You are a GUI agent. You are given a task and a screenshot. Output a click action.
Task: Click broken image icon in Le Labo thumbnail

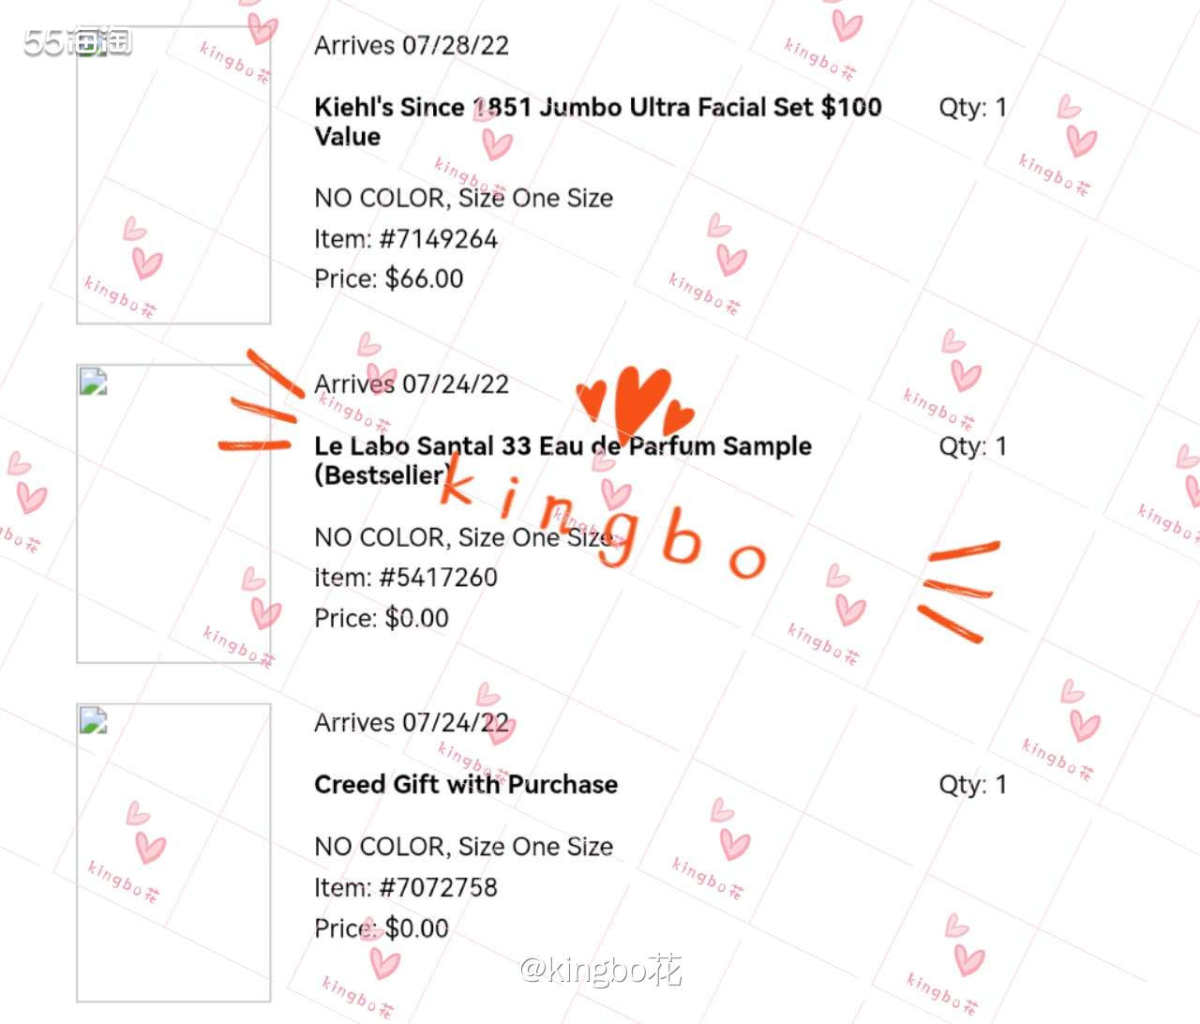94,382
